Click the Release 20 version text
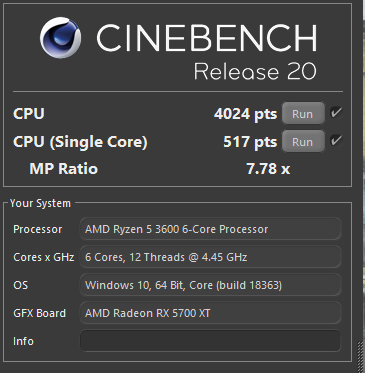 pyautogui.click(x=255, y=71)
